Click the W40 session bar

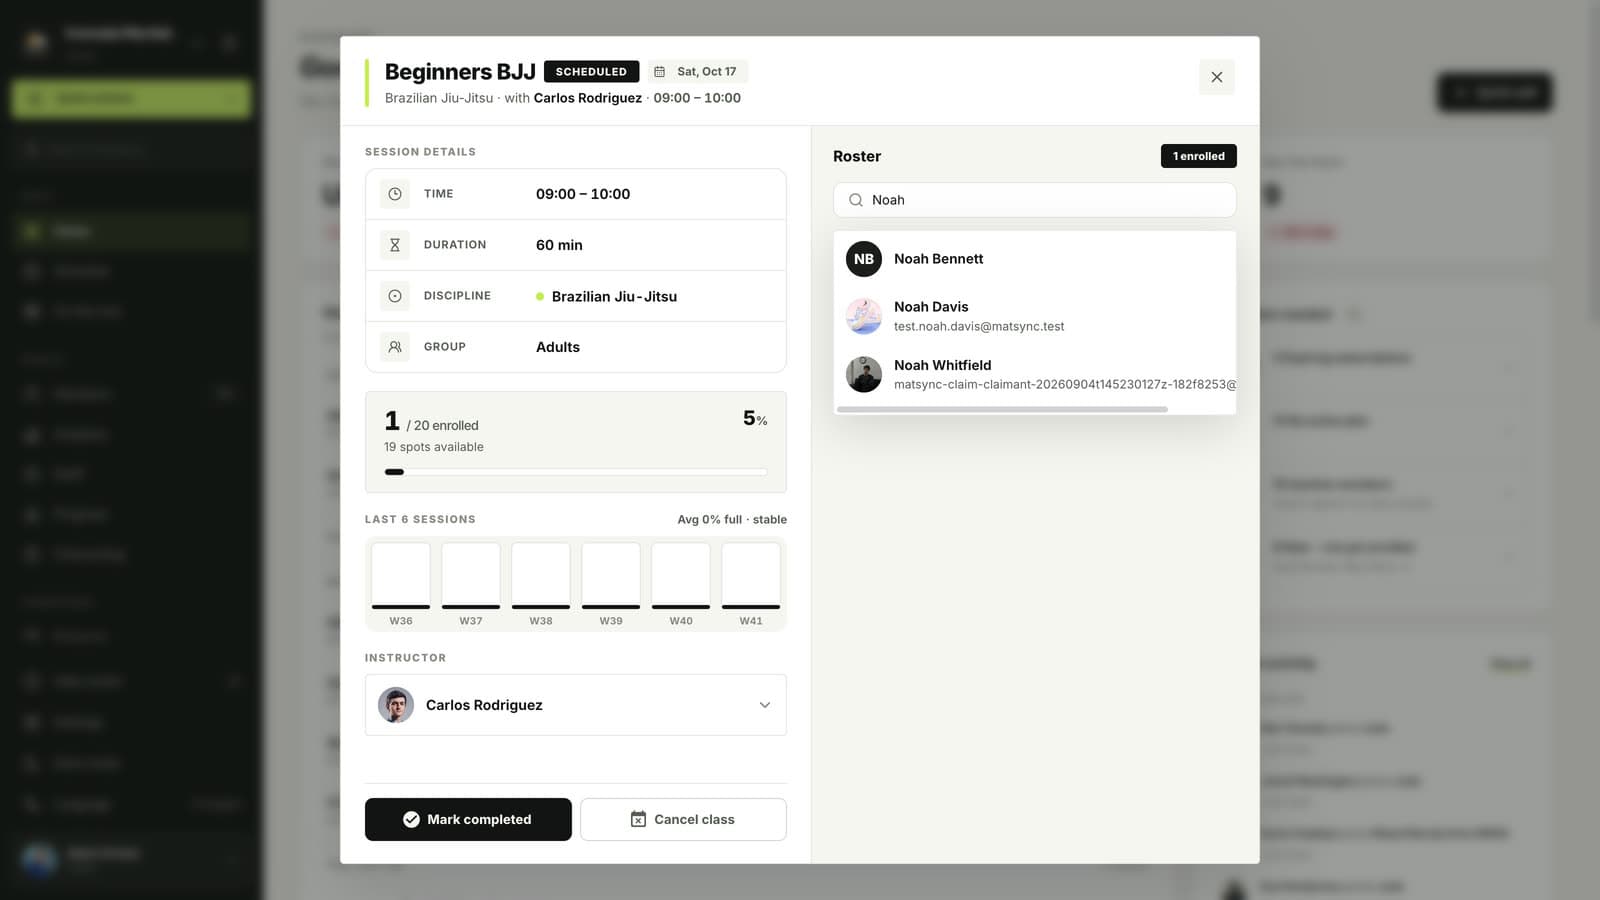tap(681, 576)
